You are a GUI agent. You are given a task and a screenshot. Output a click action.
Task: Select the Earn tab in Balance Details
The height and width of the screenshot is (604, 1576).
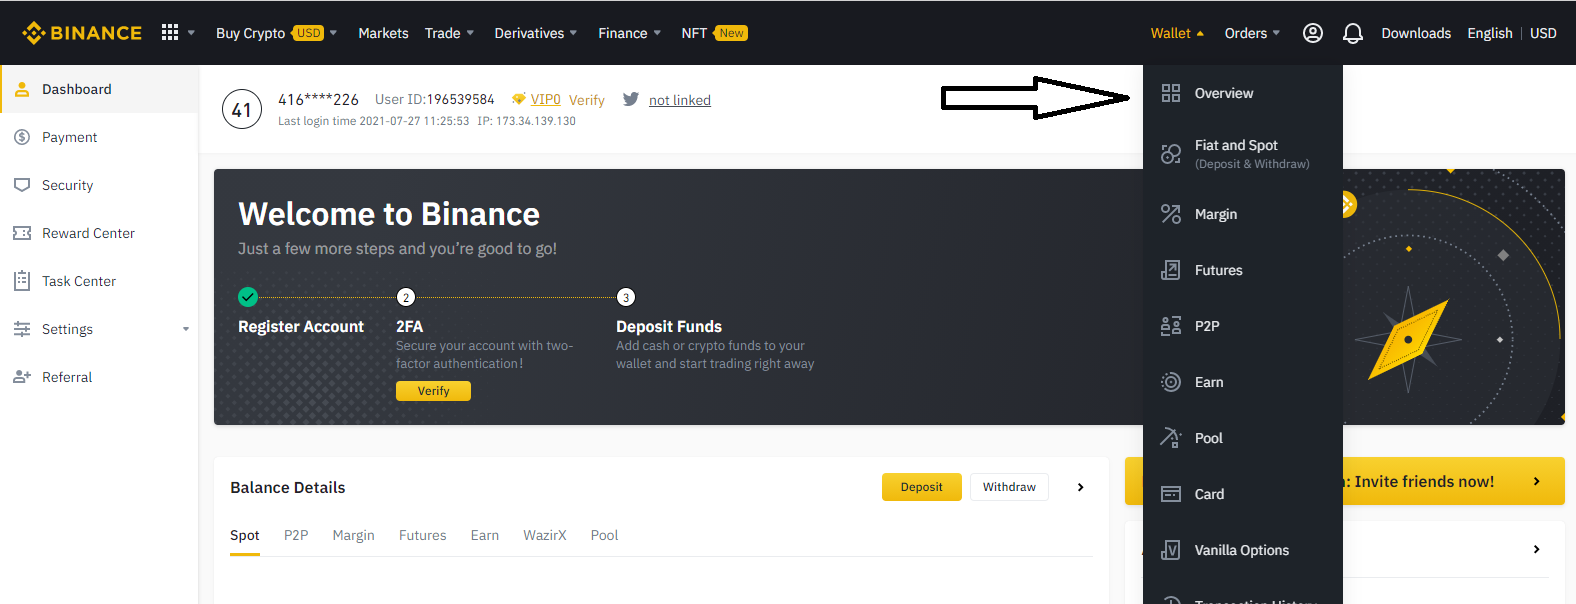tap(485, 536)
